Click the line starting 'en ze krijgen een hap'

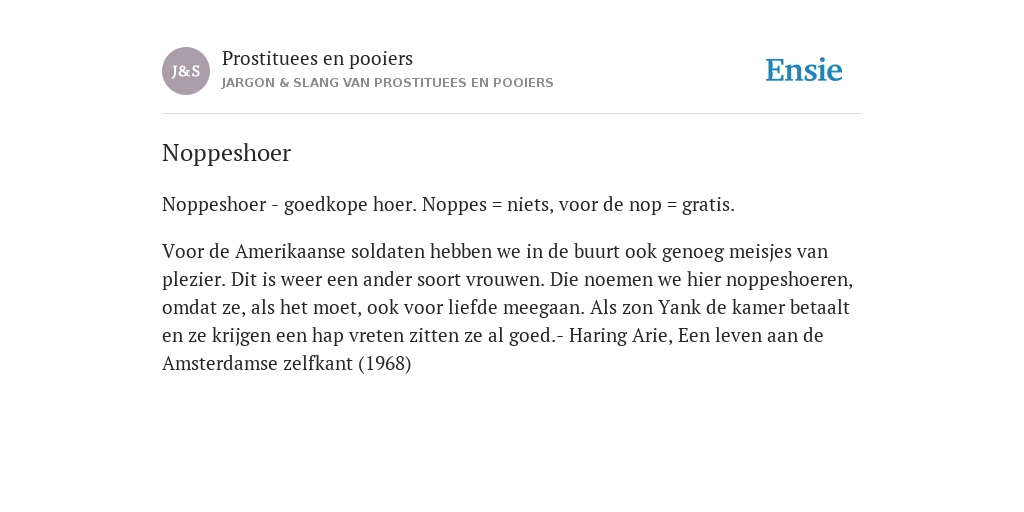coord(492,336)
